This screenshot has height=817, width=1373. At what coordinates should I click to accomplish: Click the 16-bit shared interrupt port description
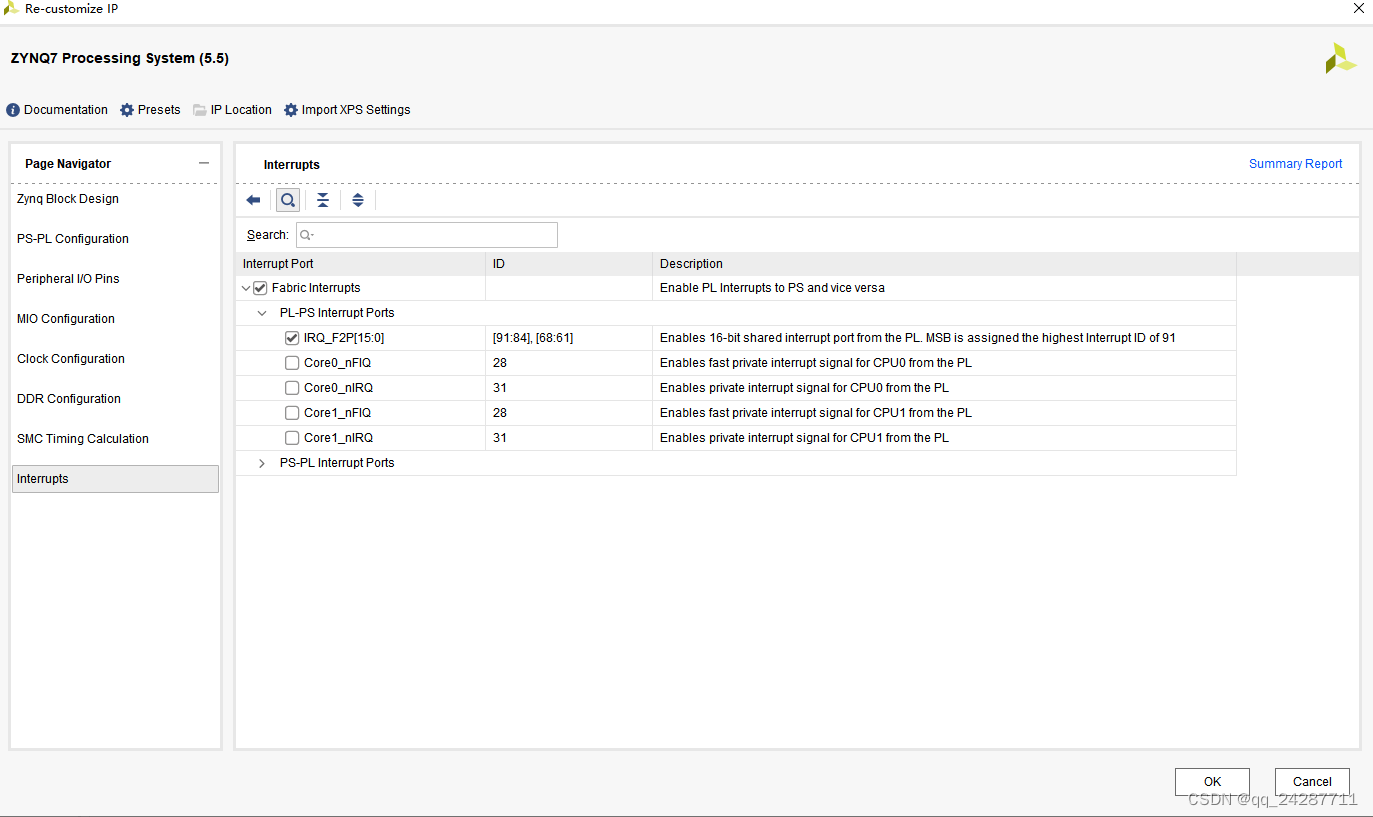[918, 338]
